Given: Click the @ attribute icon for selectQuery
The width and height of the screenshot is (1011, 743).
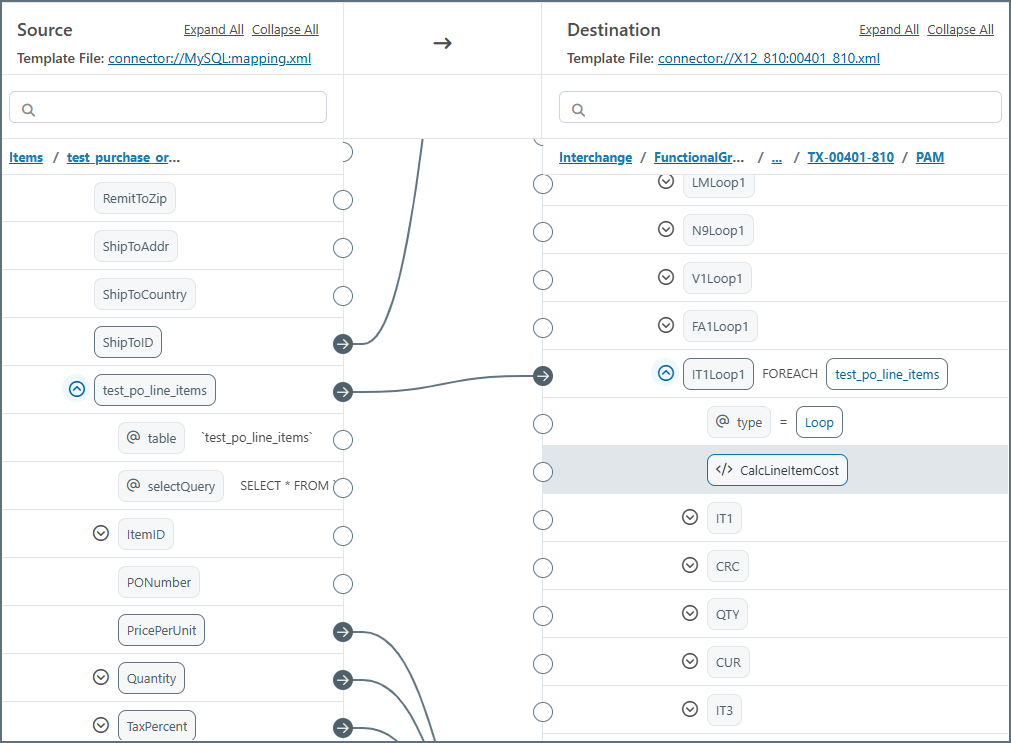Looking at the screenshot, I should pyautogui.click(x=133, y=486).
